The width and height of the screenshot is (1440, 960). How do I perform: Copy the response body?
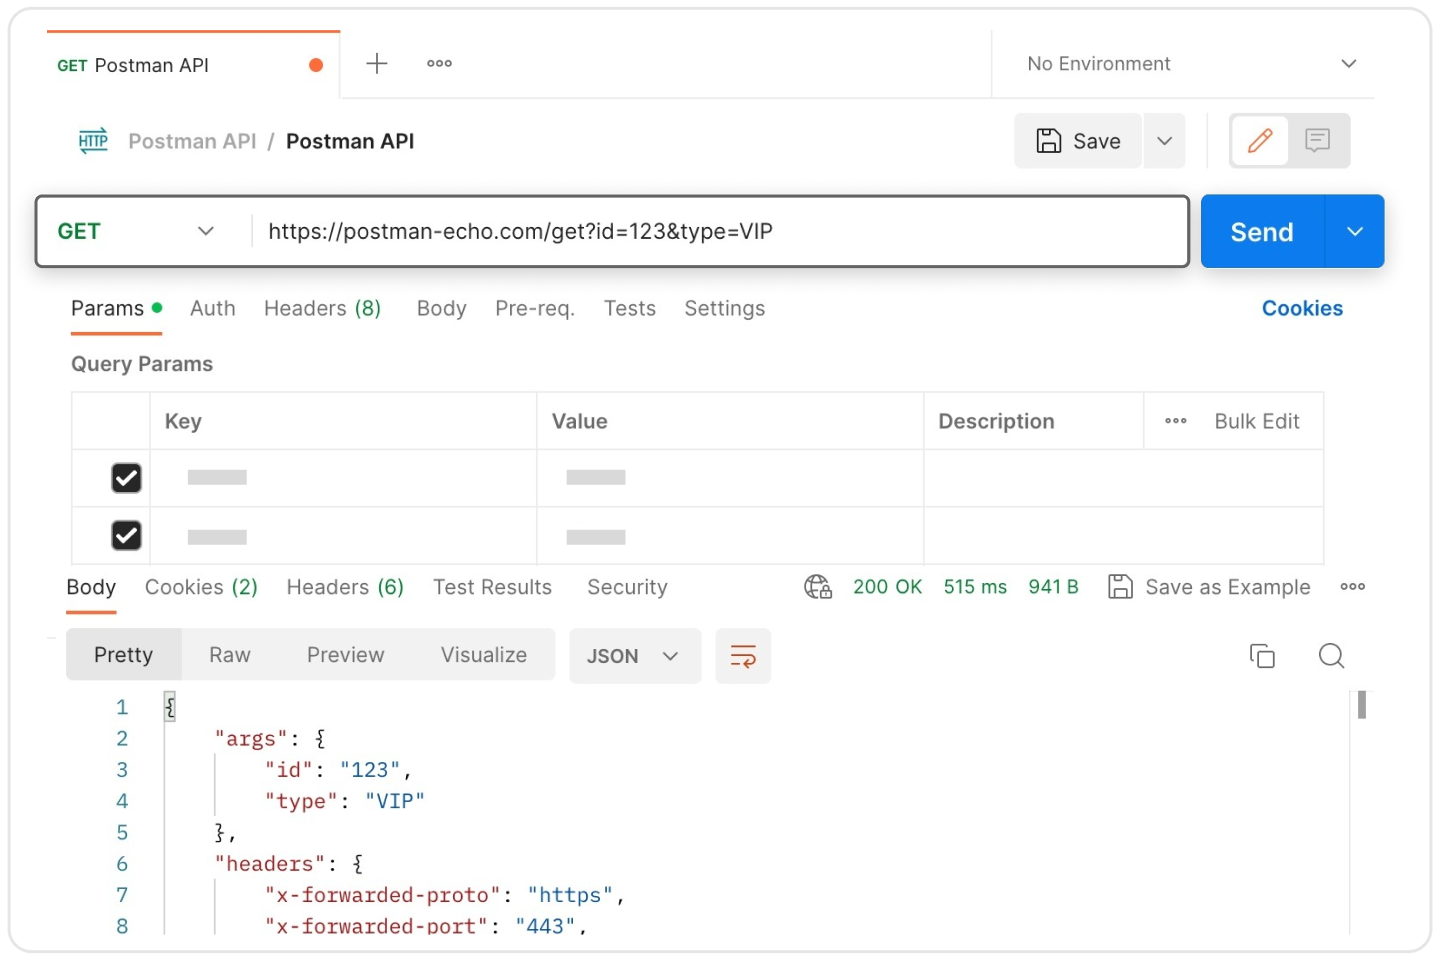coord(1262,655)
